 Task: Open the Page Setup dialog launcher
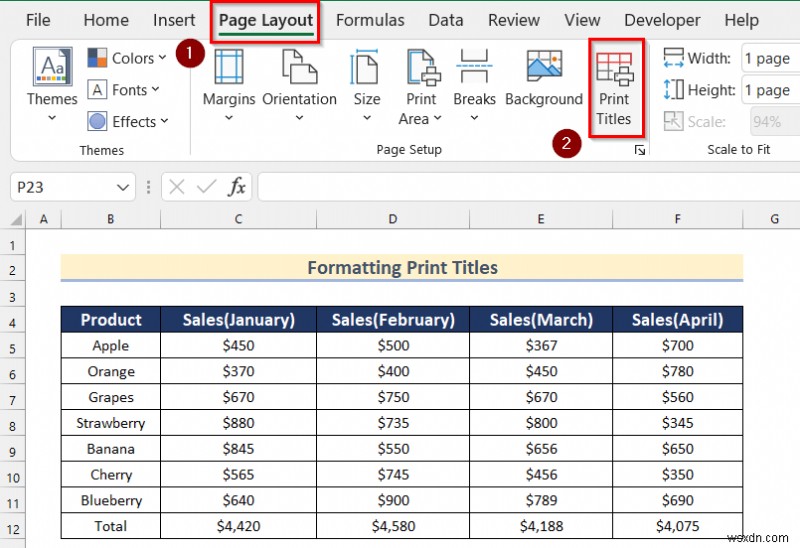click(641, 150)
